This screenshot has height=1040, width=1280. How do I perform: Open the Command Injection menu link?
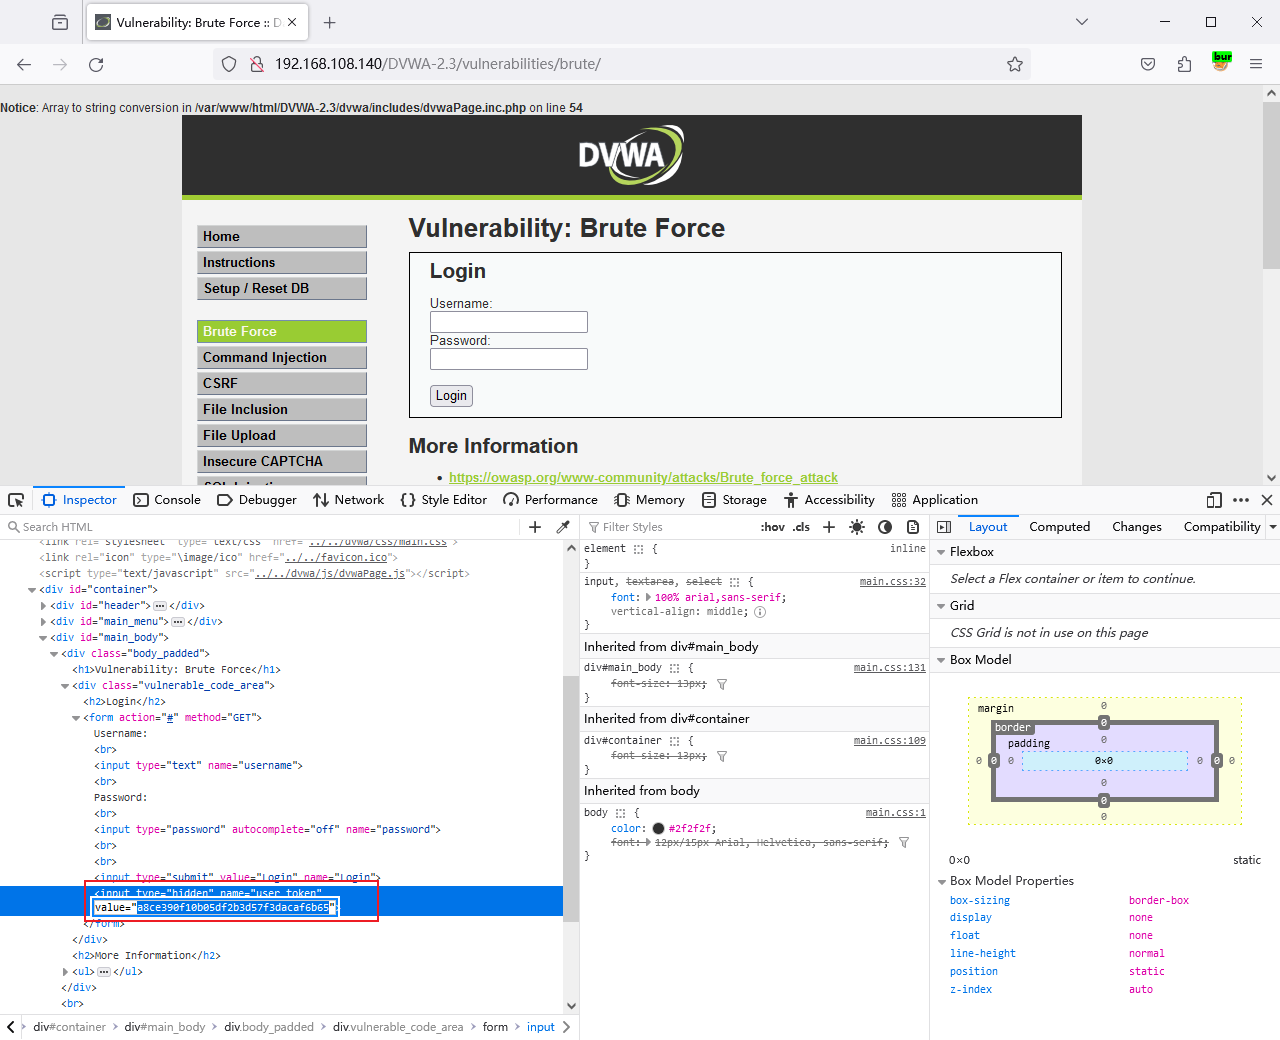(x=282, y=358)
